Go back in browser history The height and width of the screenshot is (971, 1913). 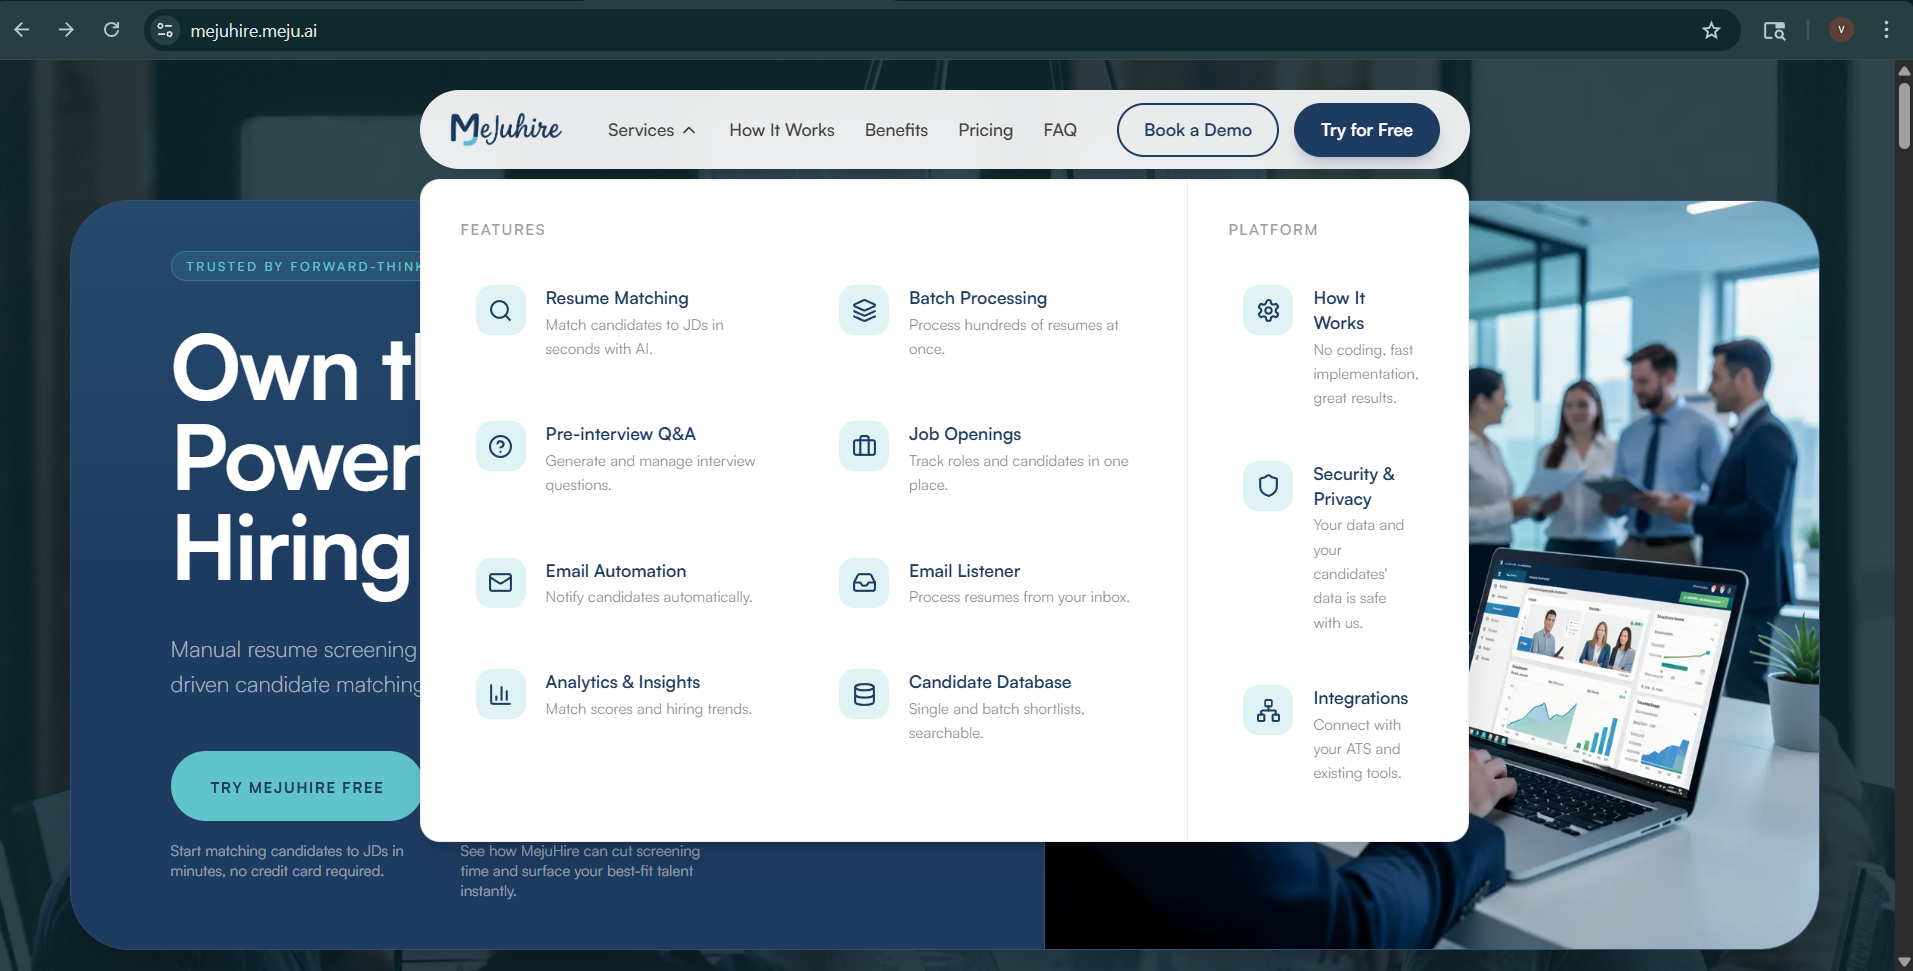click(x=22, y=30)
